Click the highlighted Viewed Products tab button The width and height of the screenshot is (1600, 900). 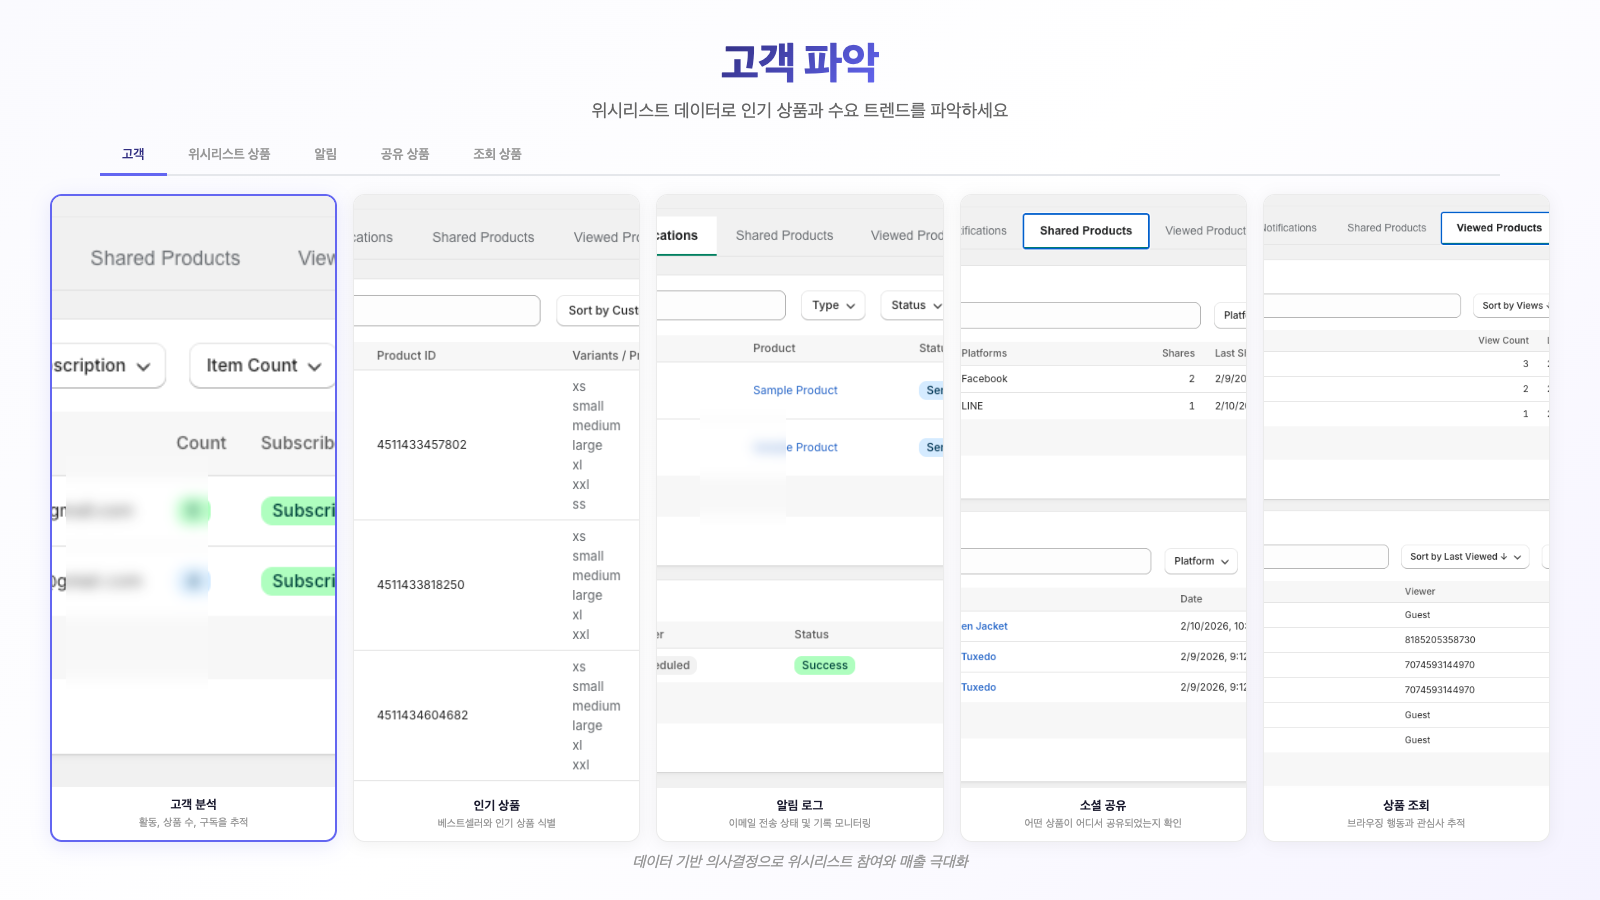pos(1497,228)
